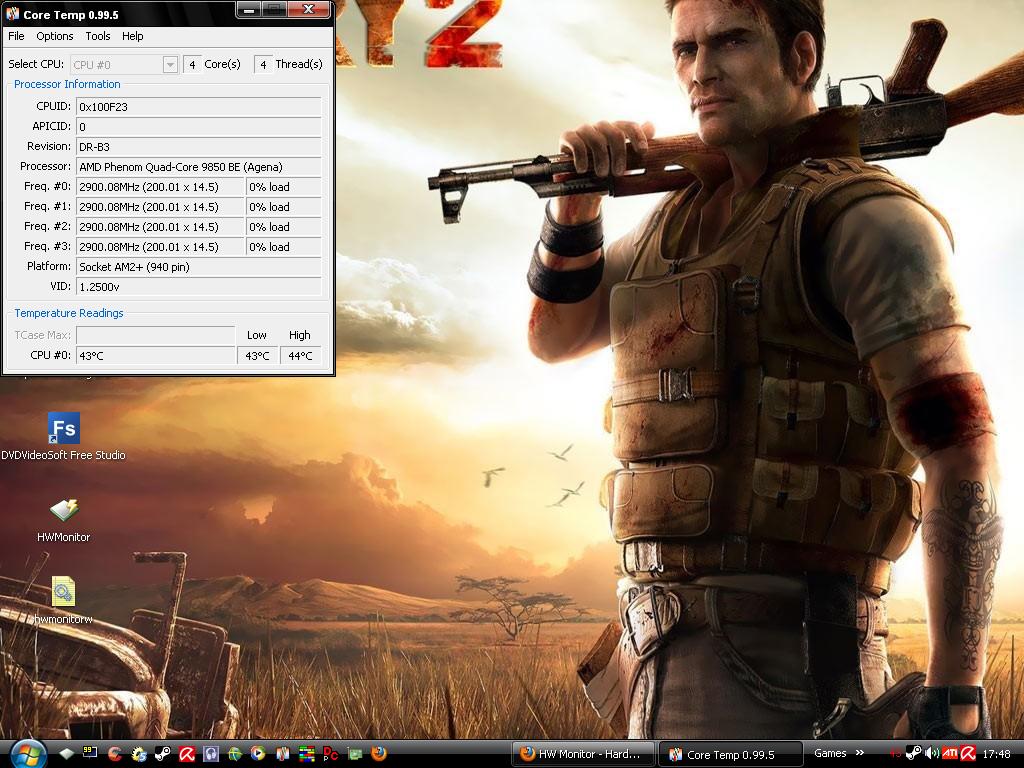Launch CCleaner from the quick launch bar
1024x768 pixels.
(x=114, y=754)
